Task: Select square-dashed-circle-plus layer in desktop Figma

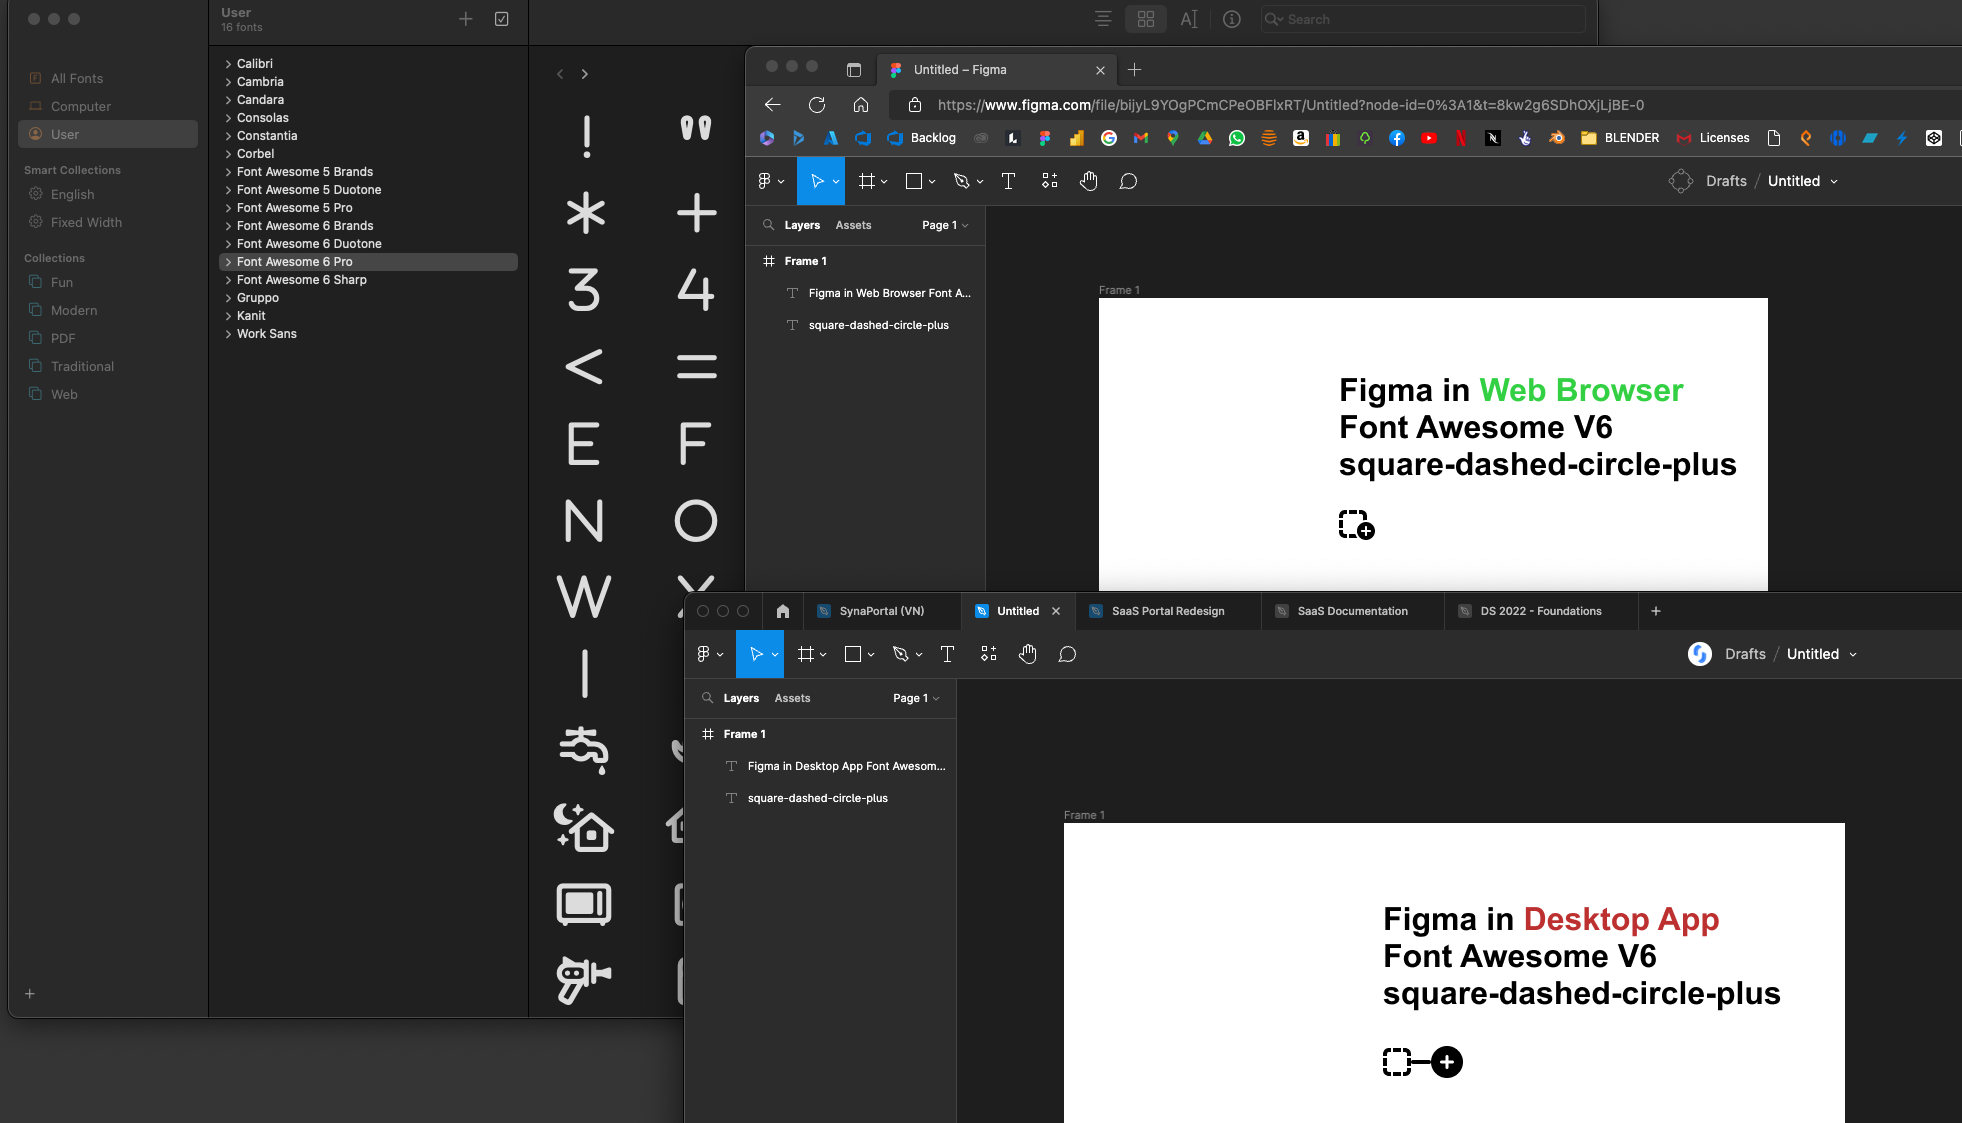Action: [821, 798]
